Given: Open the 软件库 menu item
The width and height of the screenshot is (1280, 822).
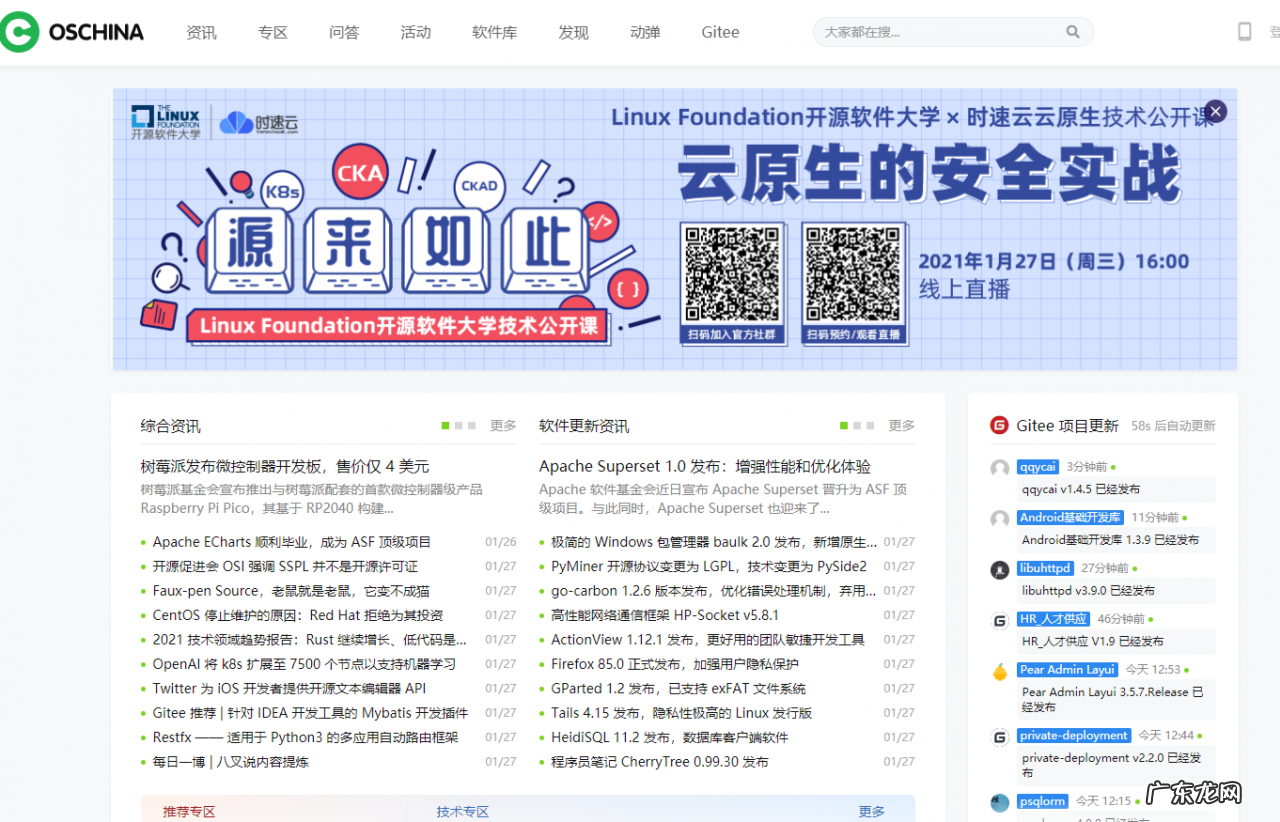Looking at the screenshot, I should pos(494,32).
